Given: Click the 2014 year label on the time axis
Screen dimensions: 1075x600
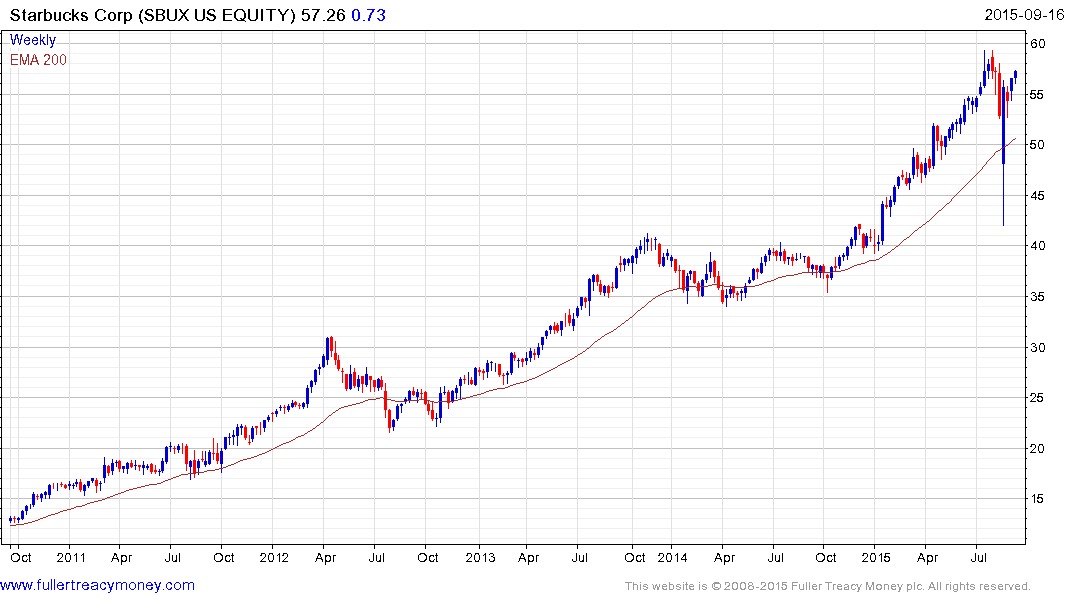Looking at the screenshot, I should click(x=673, y=557).
